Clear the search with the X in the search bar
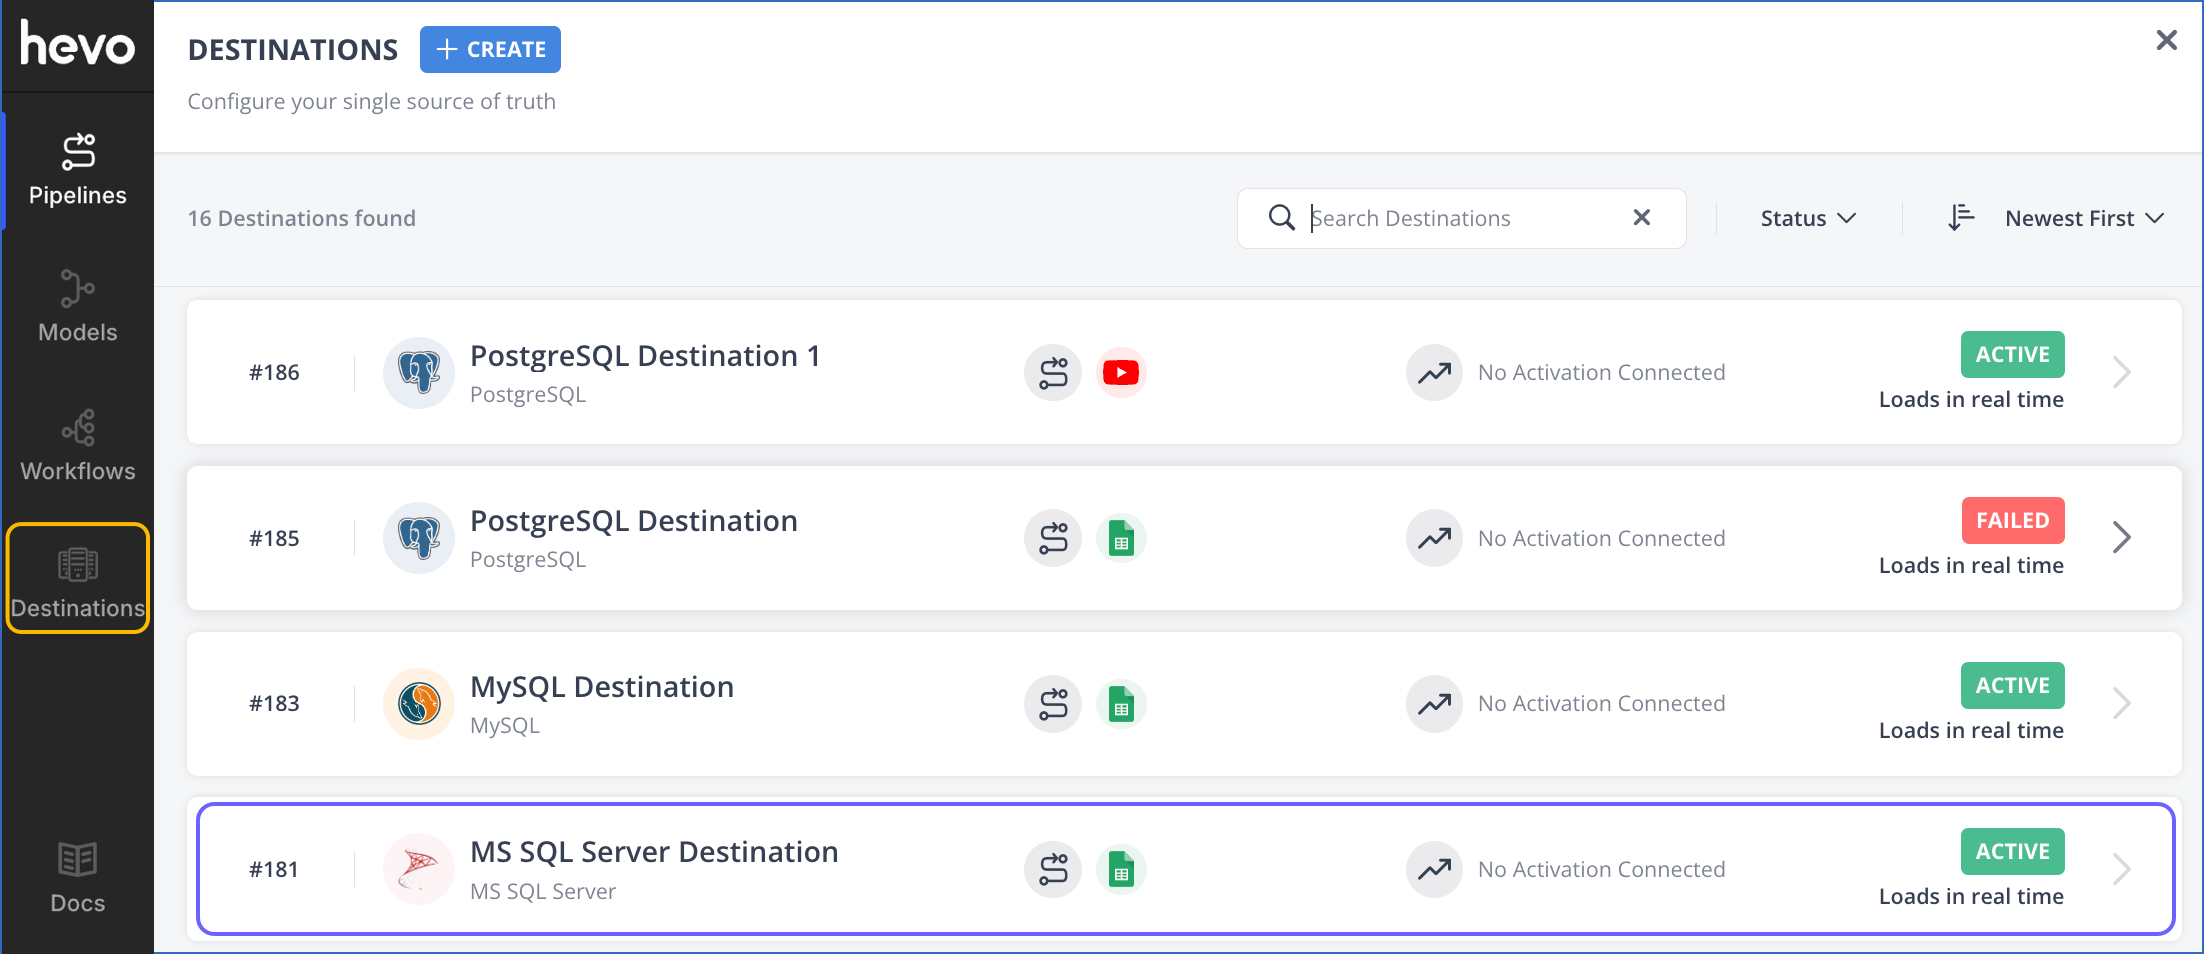2204x954 pixels. [x=1641, y=218]
